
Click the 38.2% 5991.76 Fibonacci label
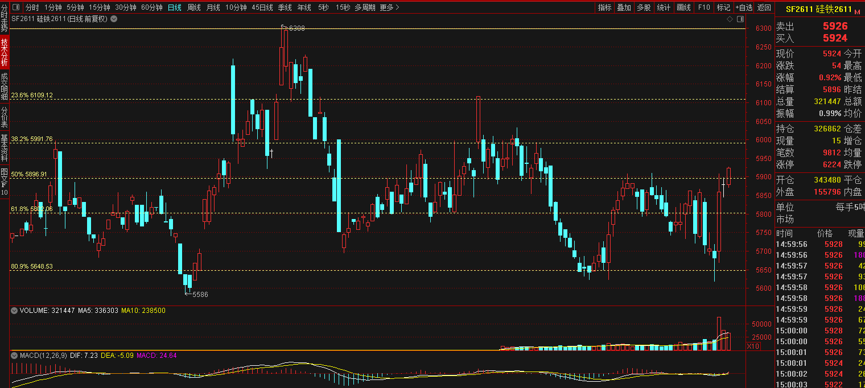pyautogui.click(x=32, y=139)
